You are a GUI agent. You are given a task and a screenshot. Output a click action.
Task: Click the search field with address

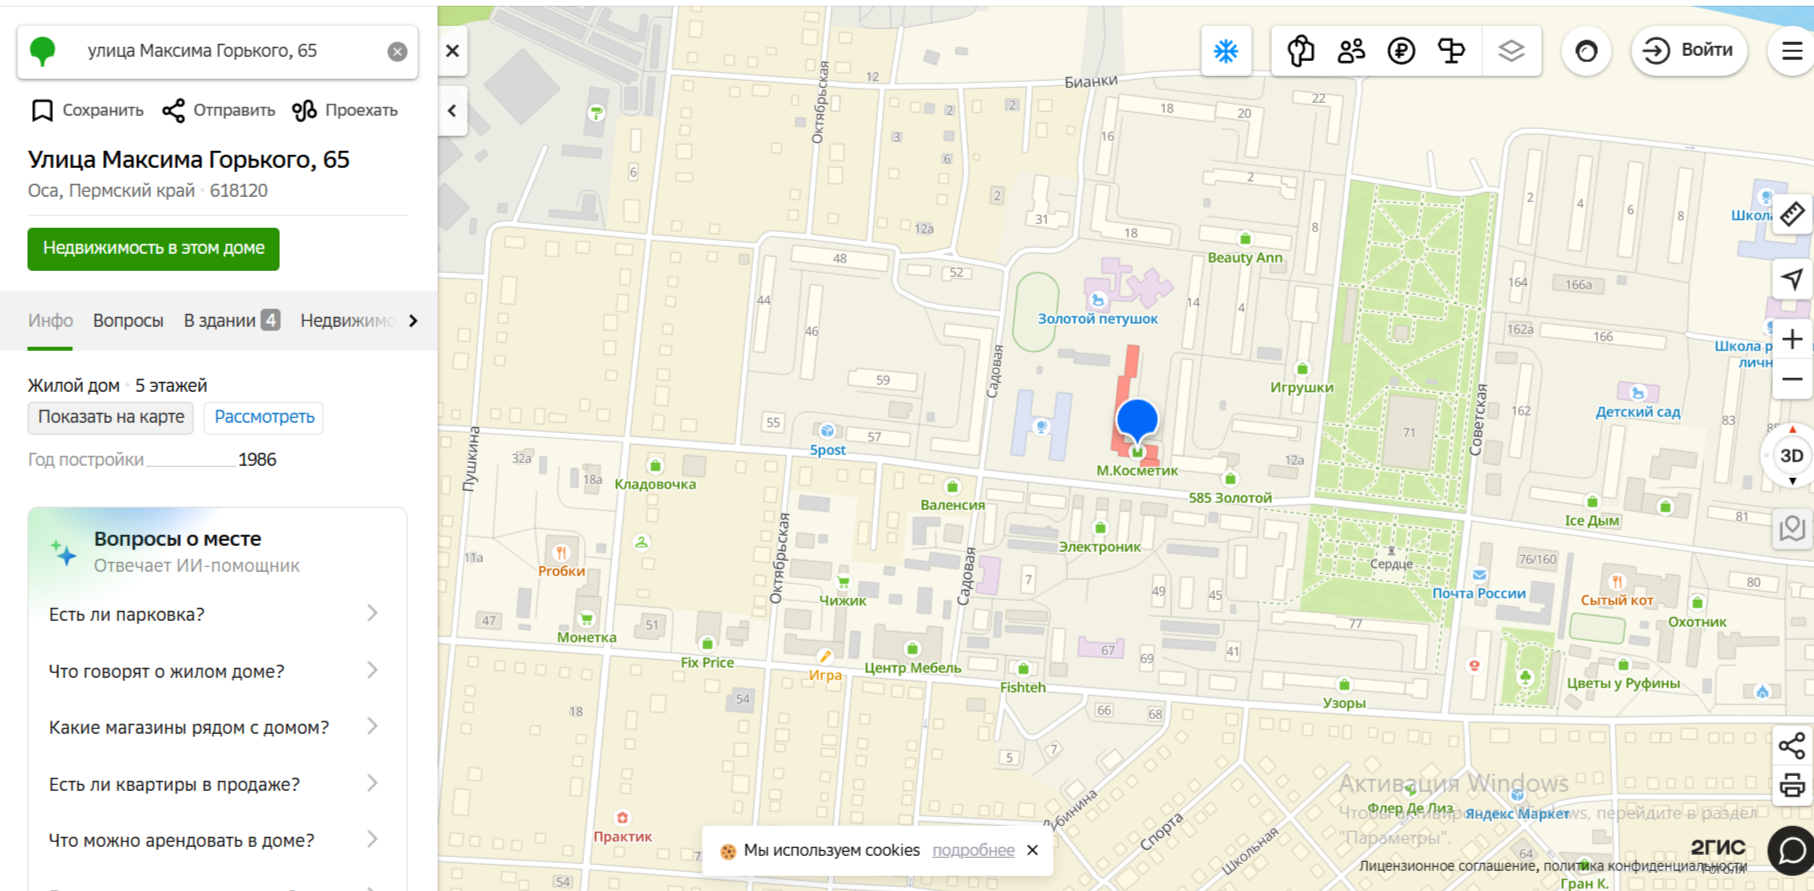217,51
